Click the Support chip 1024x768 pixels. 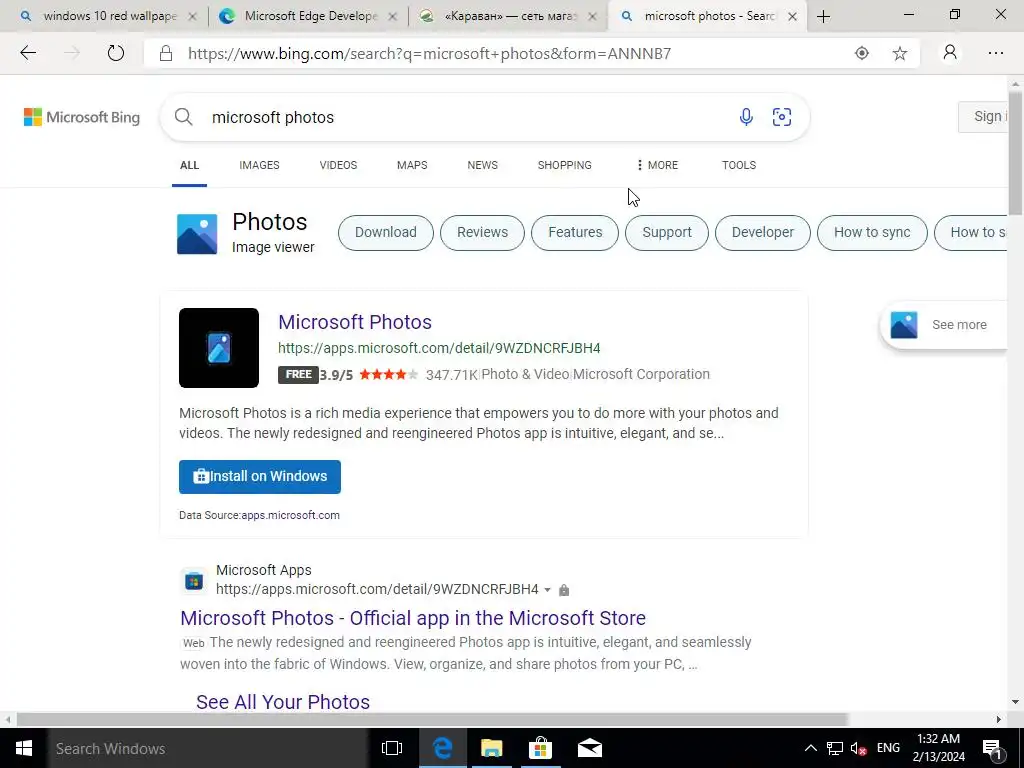[x=667, y=232]
